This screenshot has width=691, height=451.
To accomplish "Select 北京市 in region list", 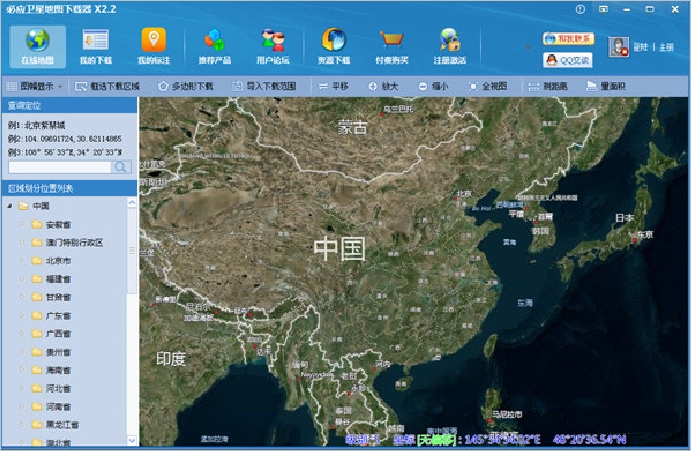I will point(58,261).
